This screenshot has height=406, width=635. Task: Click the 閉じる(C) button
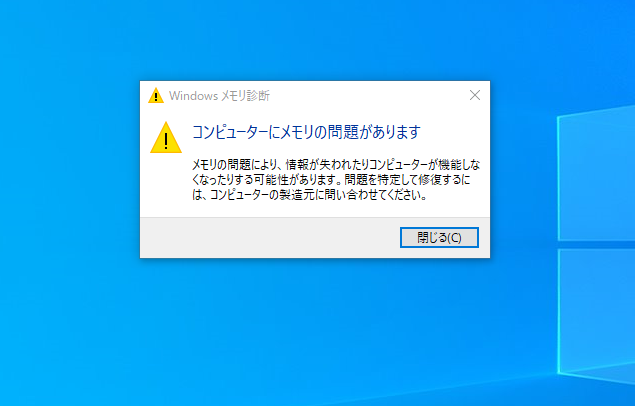(439, 237)
